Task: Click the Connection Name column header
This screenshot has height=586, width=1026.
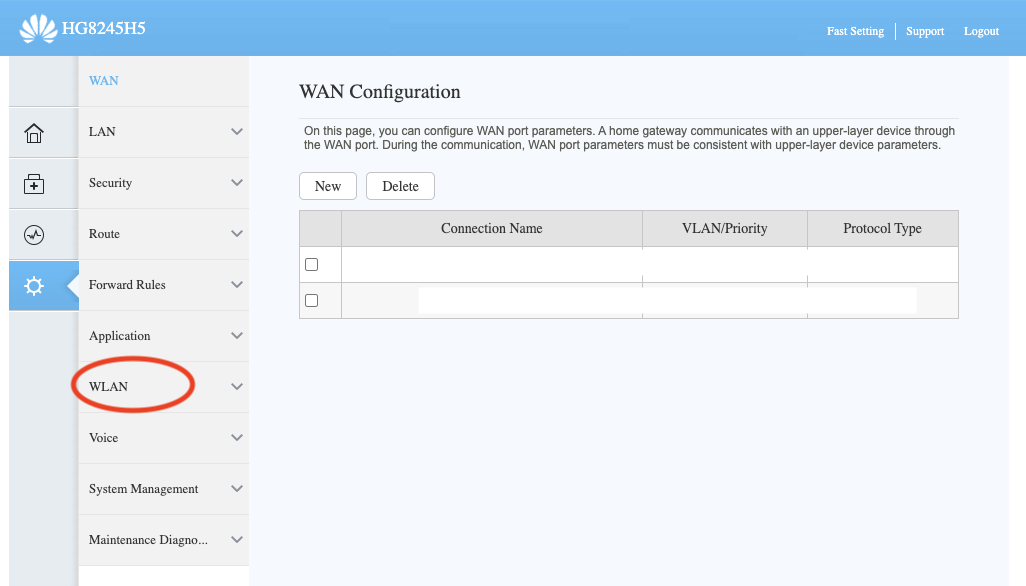Action: point(491,229)
